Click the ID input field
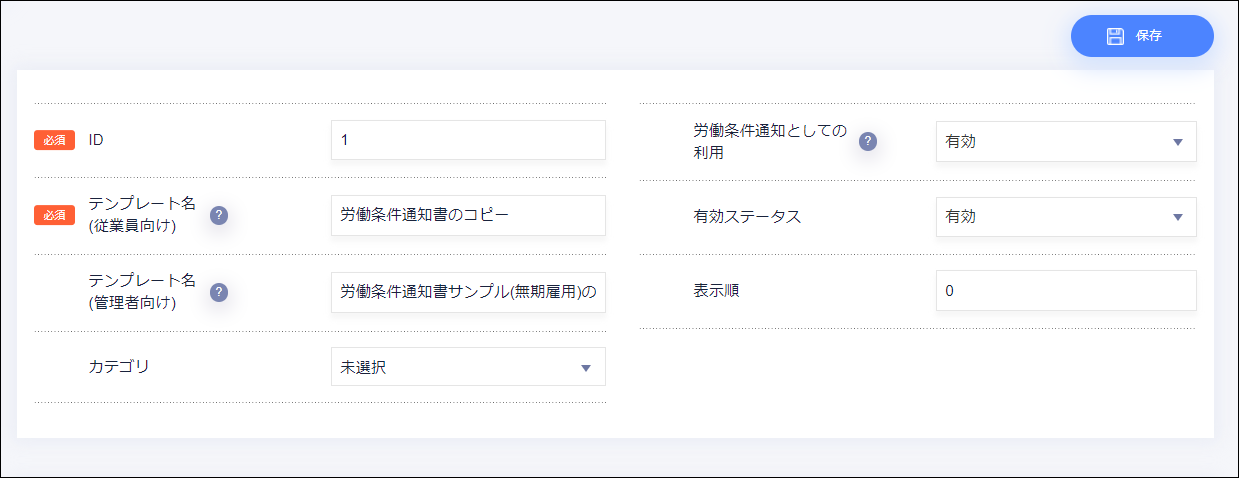Viewport: 1239px width, 478px height. 468,140
